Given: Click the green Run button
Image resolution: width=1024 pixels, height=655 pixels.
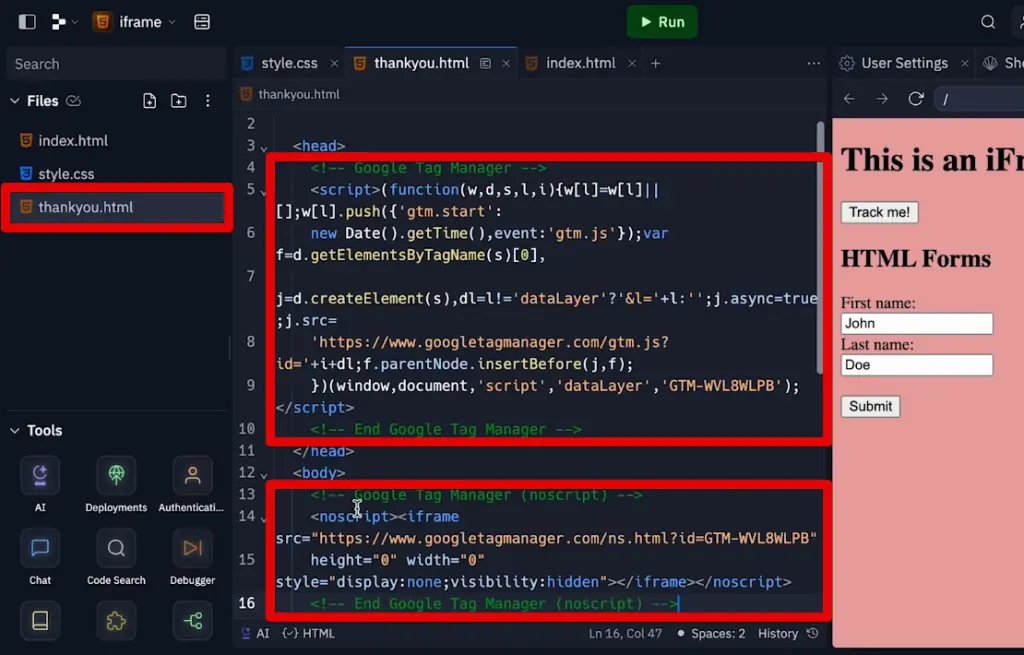Looking at the screenshot, I should point(661,21).
